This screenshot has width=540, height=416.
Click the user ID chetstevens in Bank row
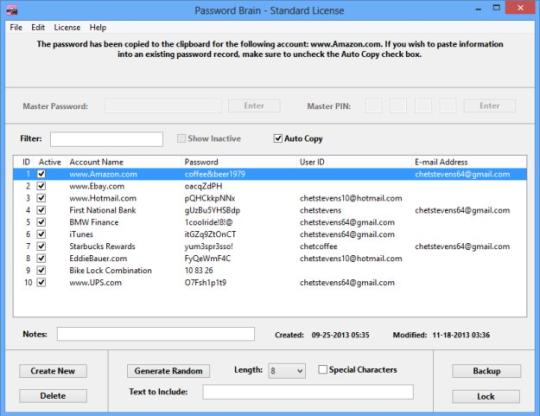point(320,210)
